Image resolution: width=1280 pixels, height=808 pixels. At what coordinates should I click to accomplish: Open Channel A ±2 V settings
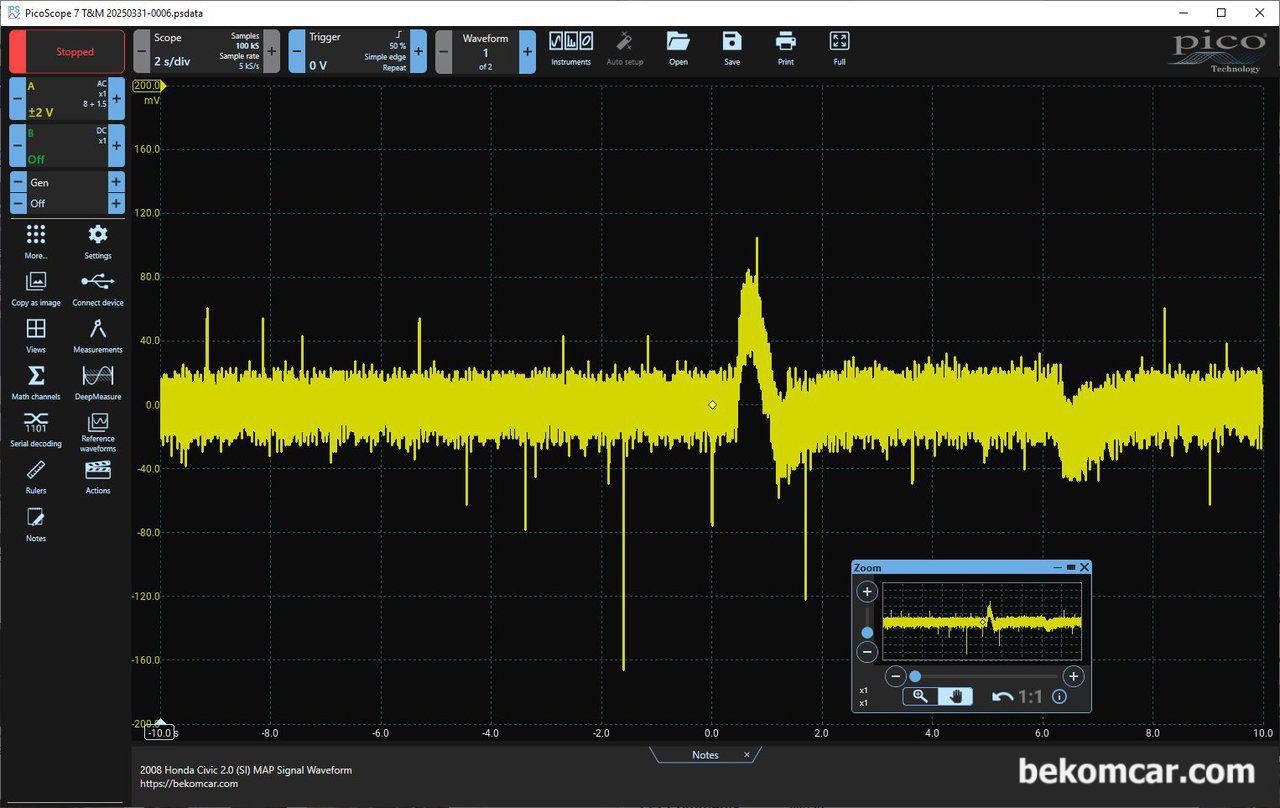tap(67, 99)
